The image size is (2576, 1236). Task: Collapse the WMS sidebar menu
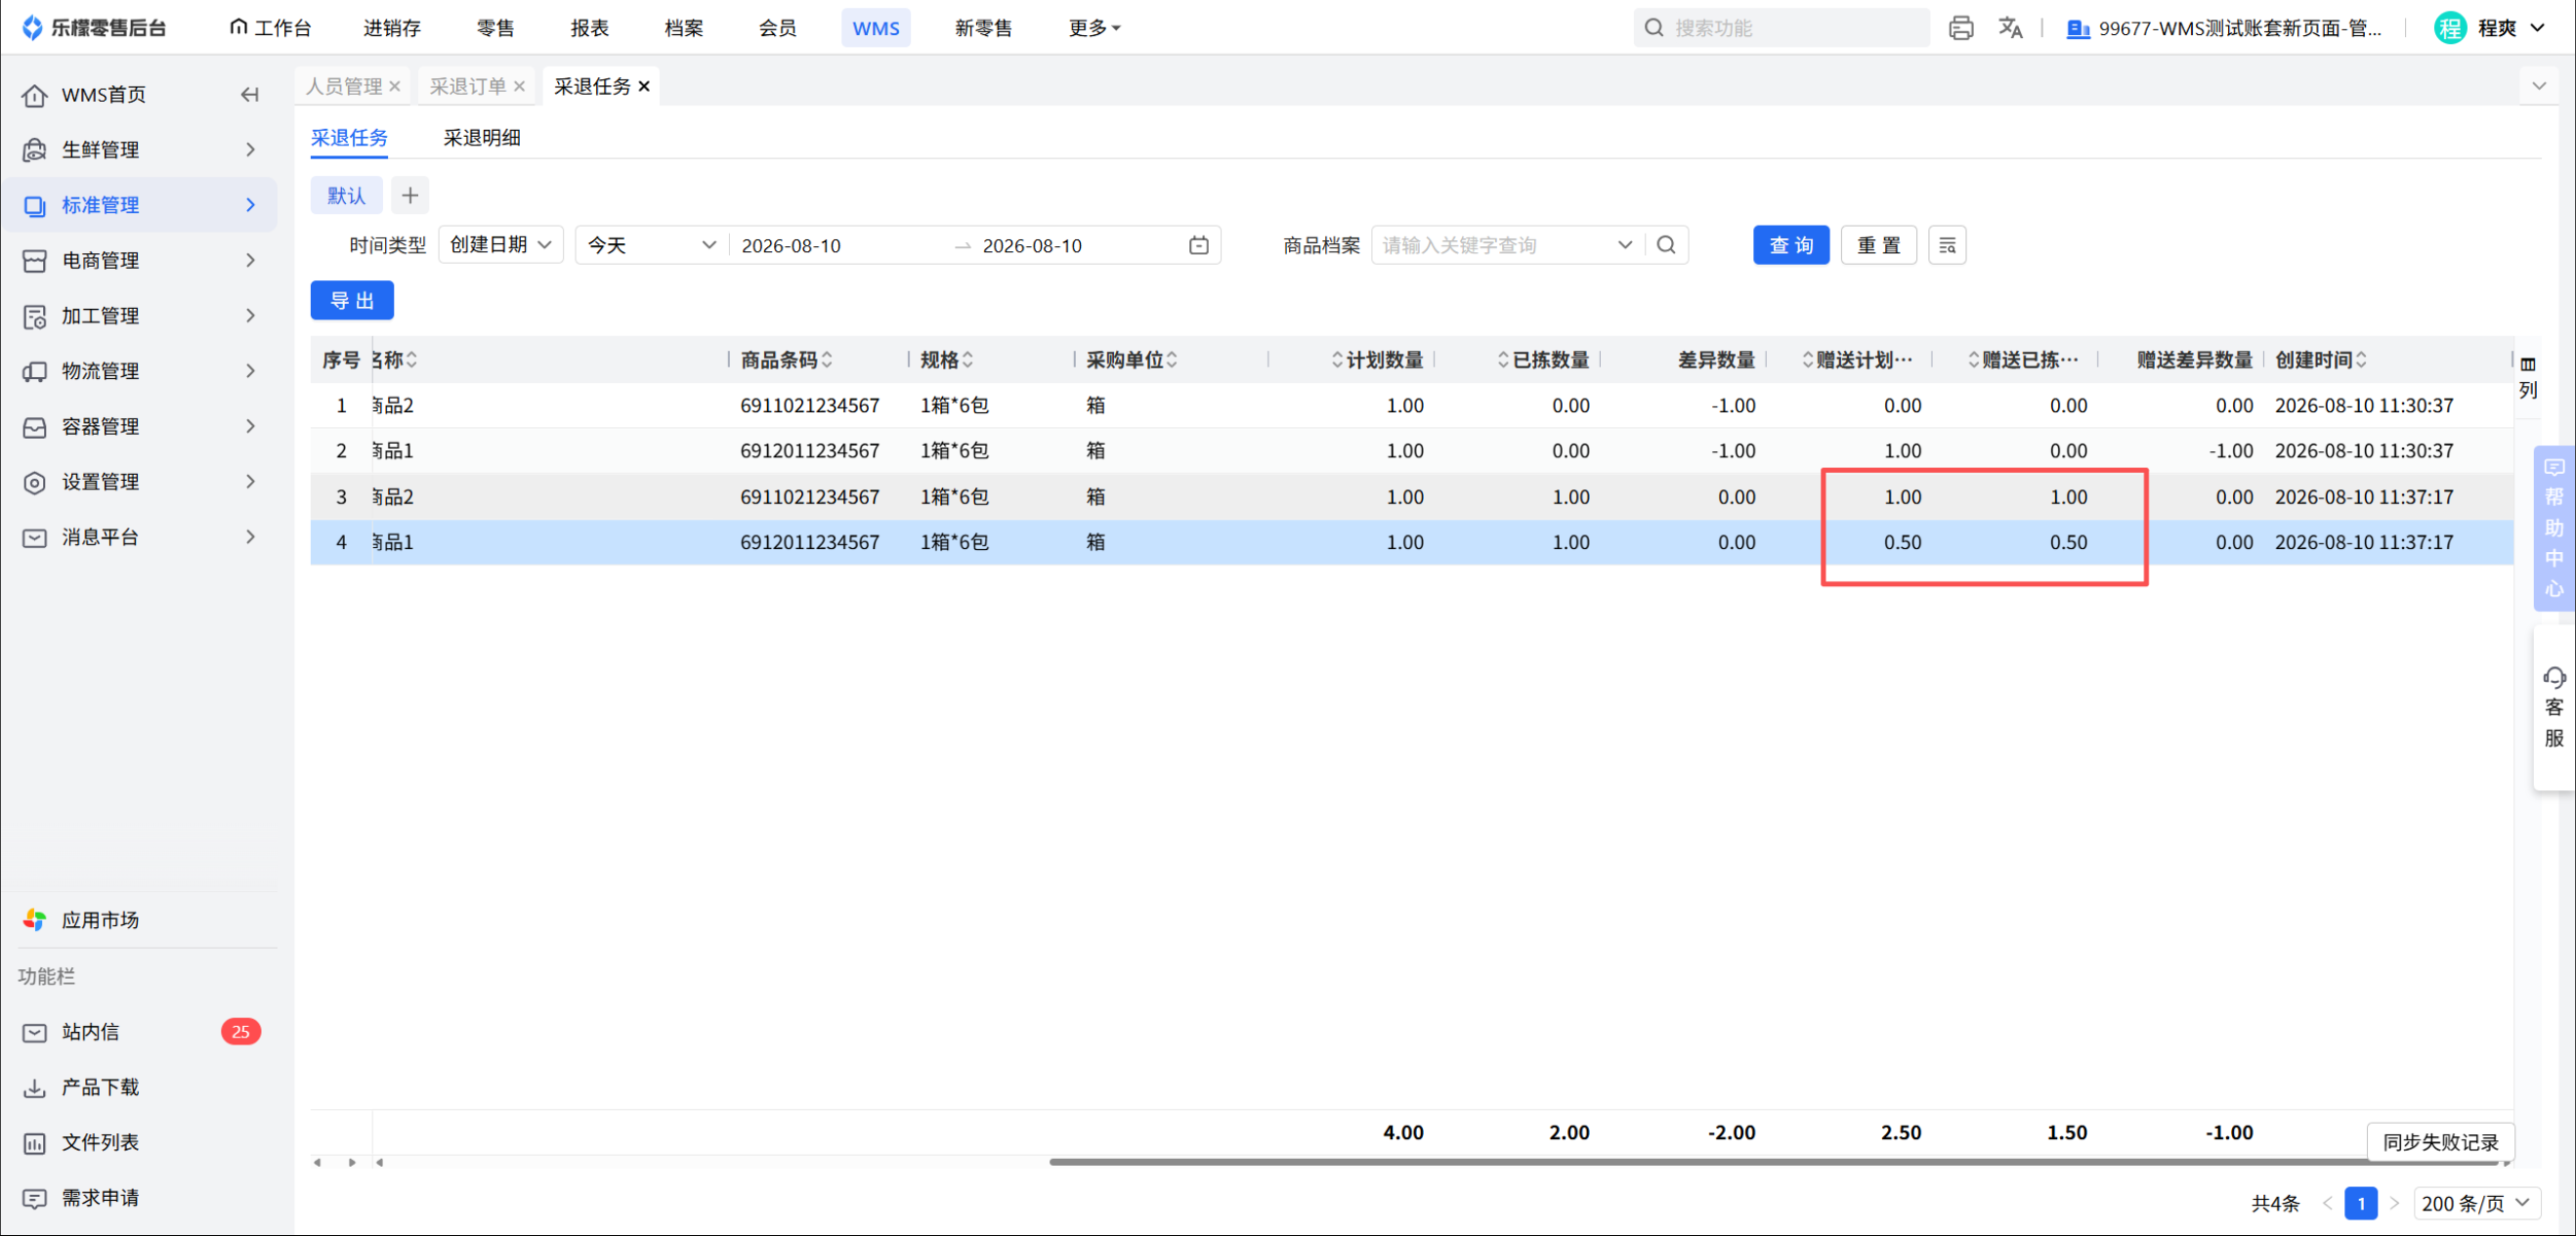(250, 95)
